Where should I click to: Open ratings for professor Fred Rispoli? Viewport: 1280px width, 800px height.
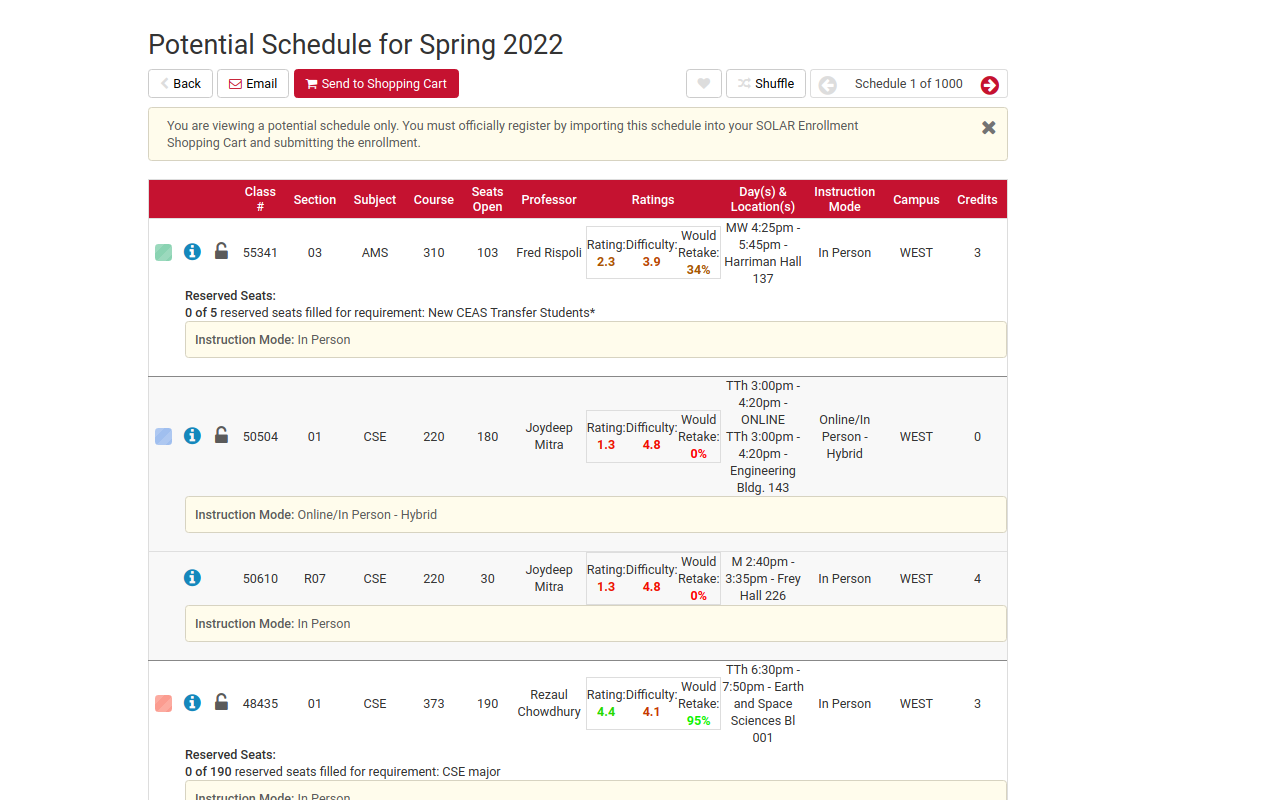(652, 252)
